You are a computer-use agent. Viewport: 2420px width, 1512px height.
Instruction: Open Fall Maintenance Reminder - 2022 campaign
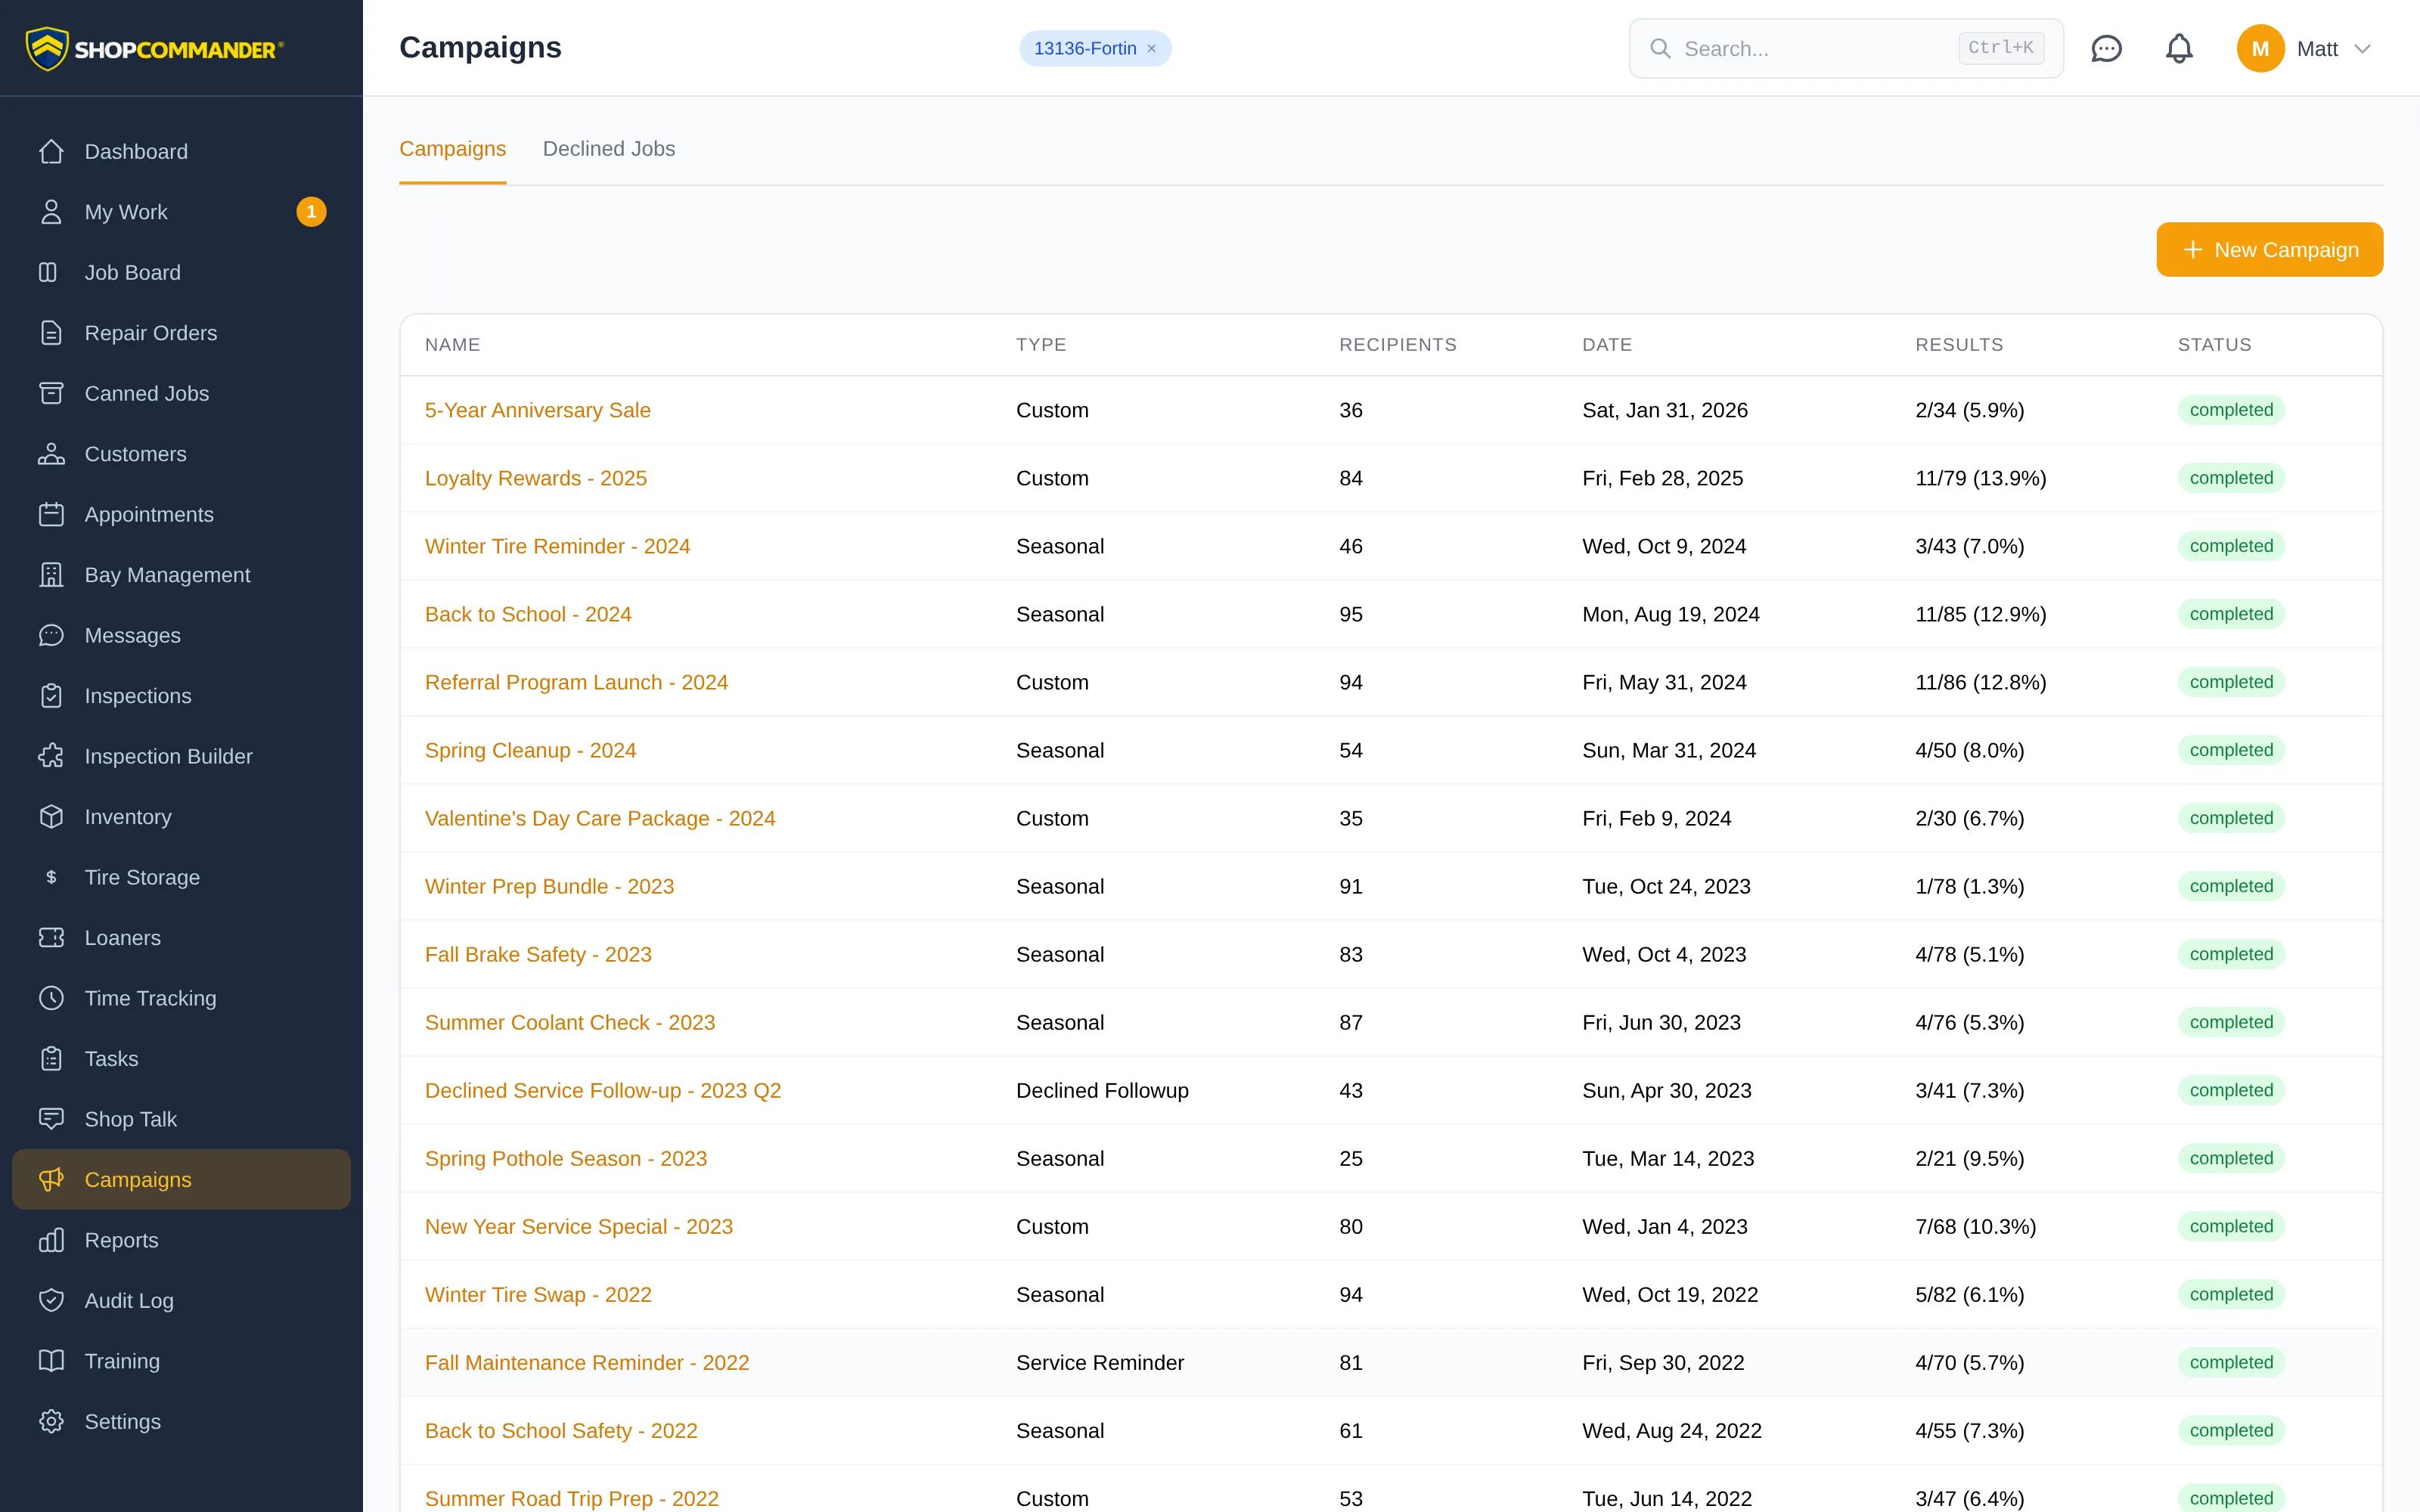[587, 1362]
